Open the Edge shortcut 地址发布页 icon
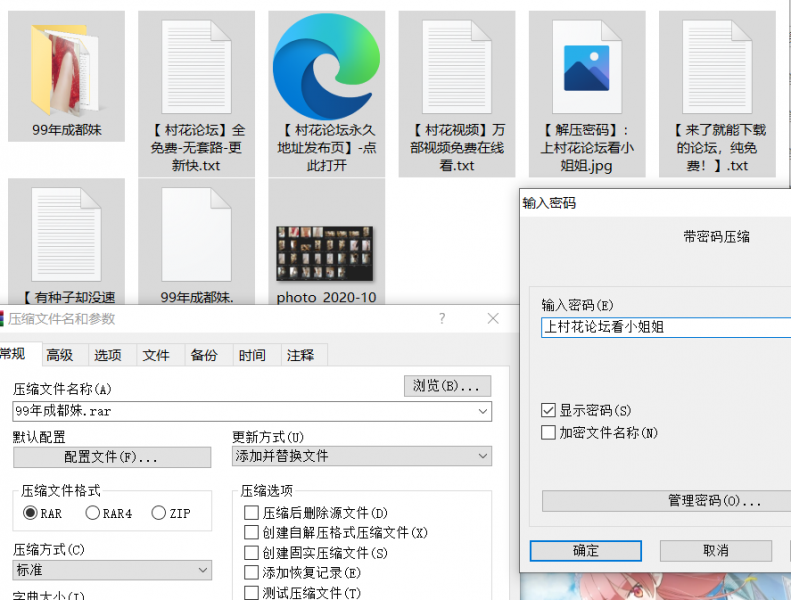The width and height of the screenshot is (791, 600). 326,70
